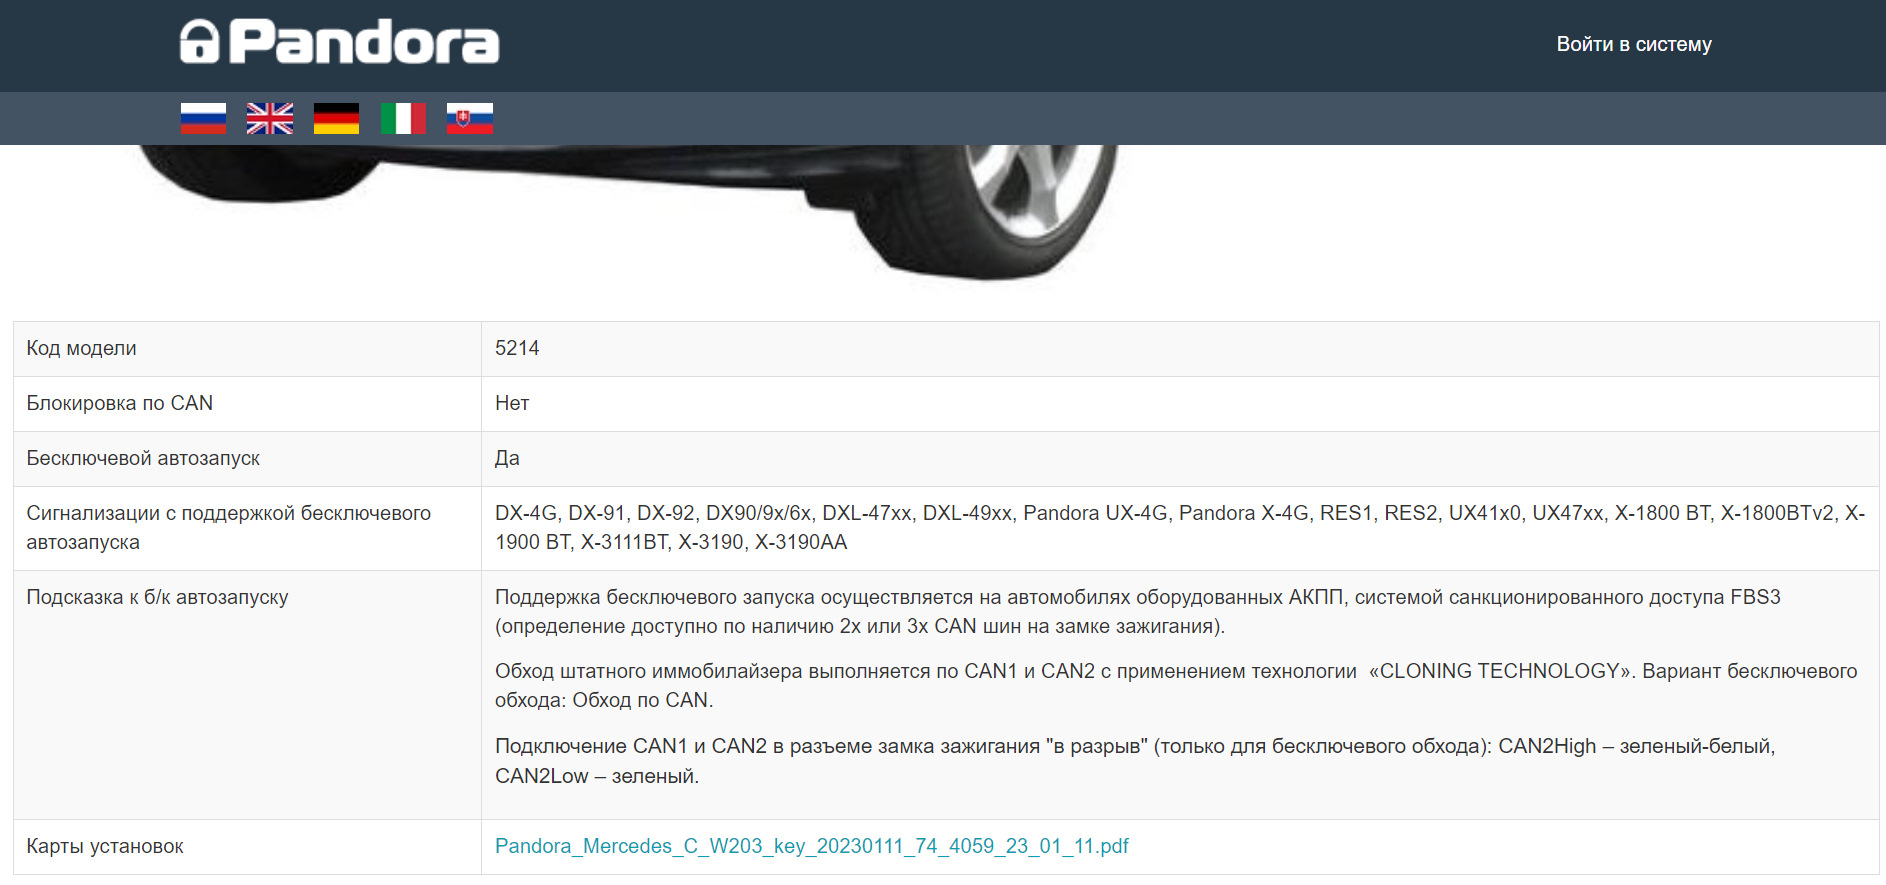Switch language to German flag
Viewport: 1886px width, 885px height.
[x=336, y=118]
